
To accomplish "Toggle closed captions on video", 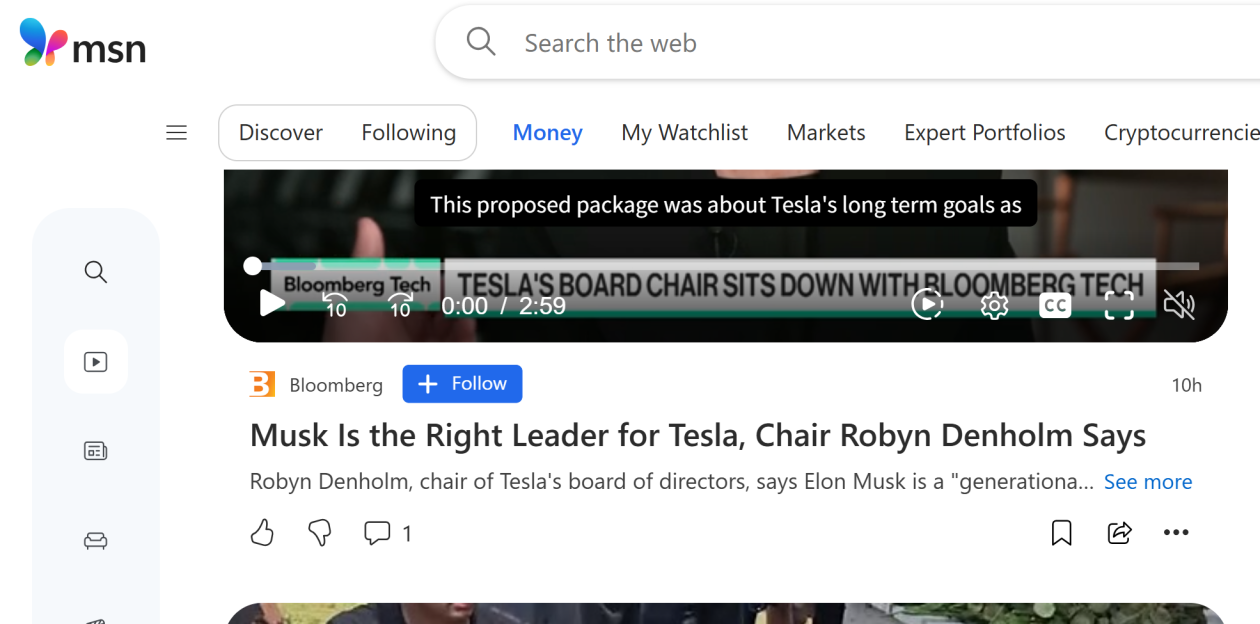I will 1055,305.
